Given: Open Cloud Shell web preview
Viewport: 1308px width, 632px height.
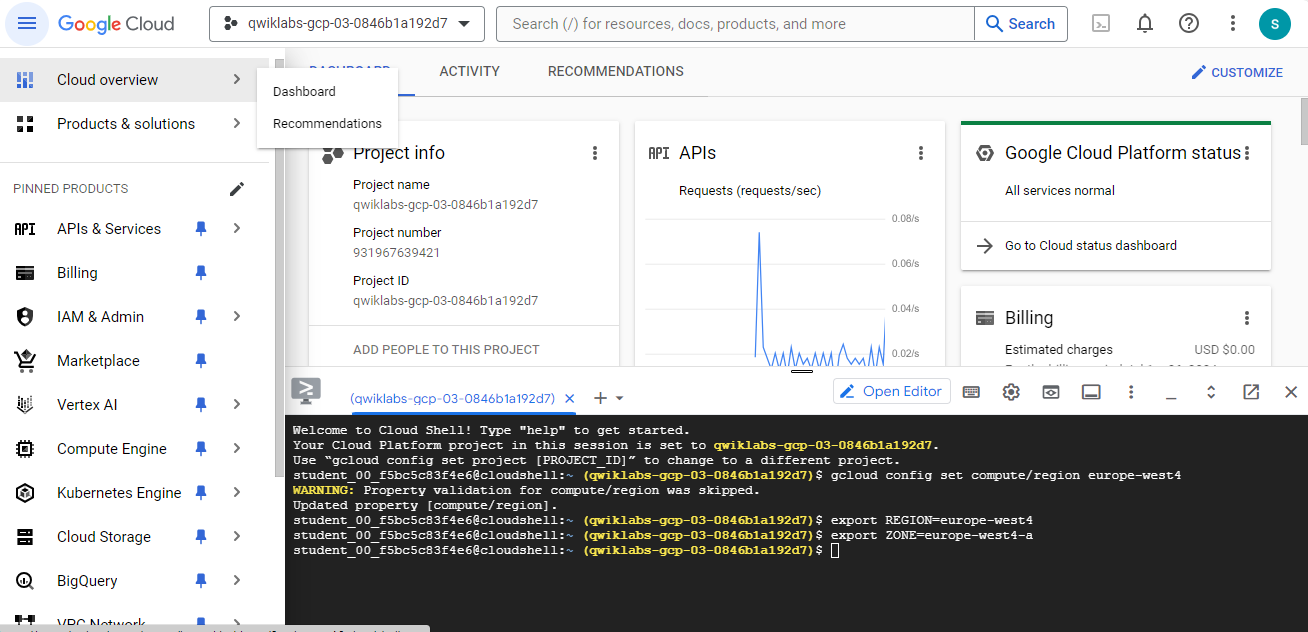Looking at the screenshot, I should 1051,392.
